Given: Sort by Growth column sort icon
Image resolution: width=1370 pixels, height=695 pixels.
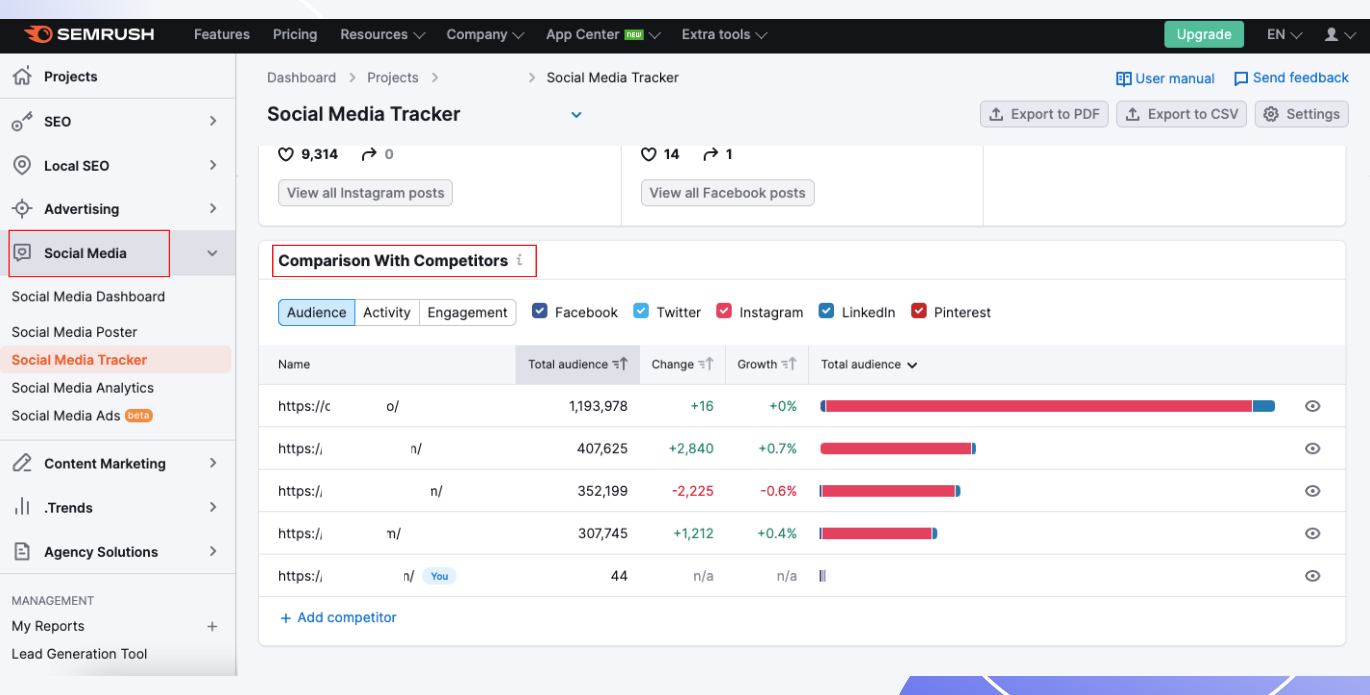Looking at the screenshot, I should [x=789, y=364].
